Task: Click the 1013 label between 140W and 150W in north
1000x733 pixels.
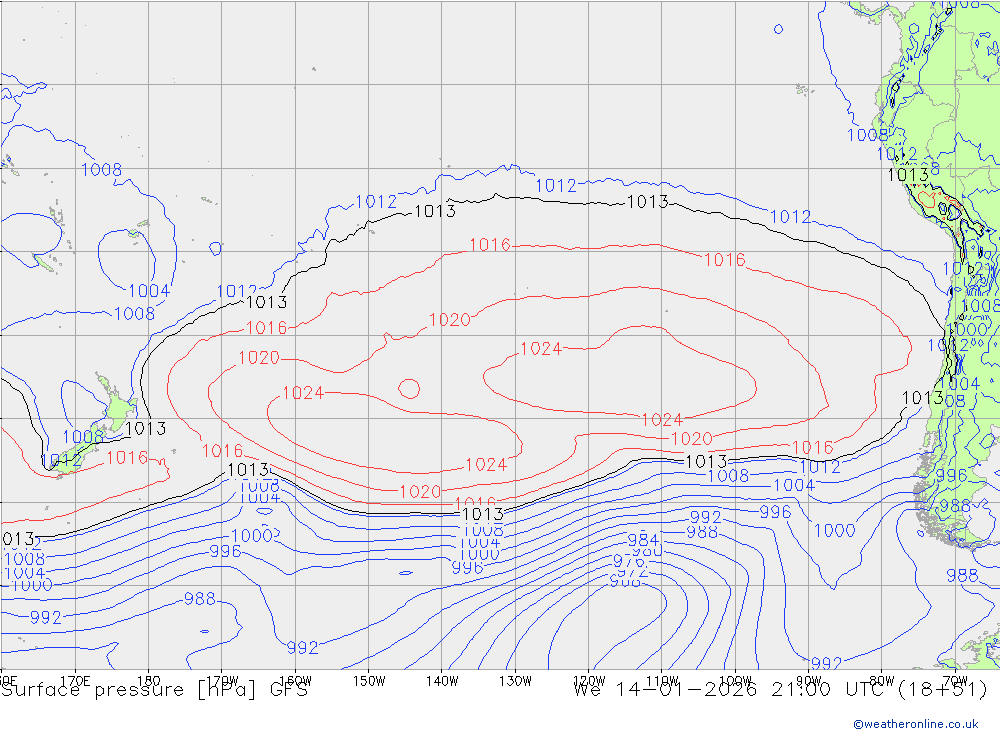Action: click(x=435, y=211)
